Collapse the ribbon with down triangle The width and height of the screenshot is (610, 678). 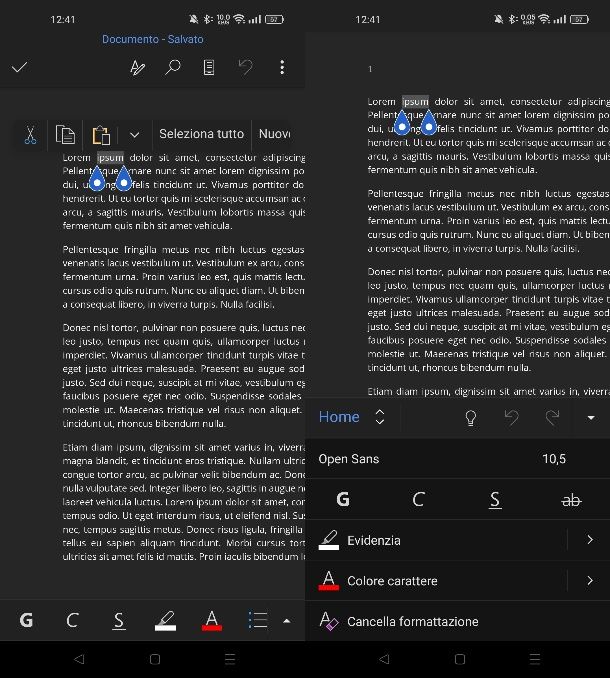pyautogui.click(x=591, y=418)
